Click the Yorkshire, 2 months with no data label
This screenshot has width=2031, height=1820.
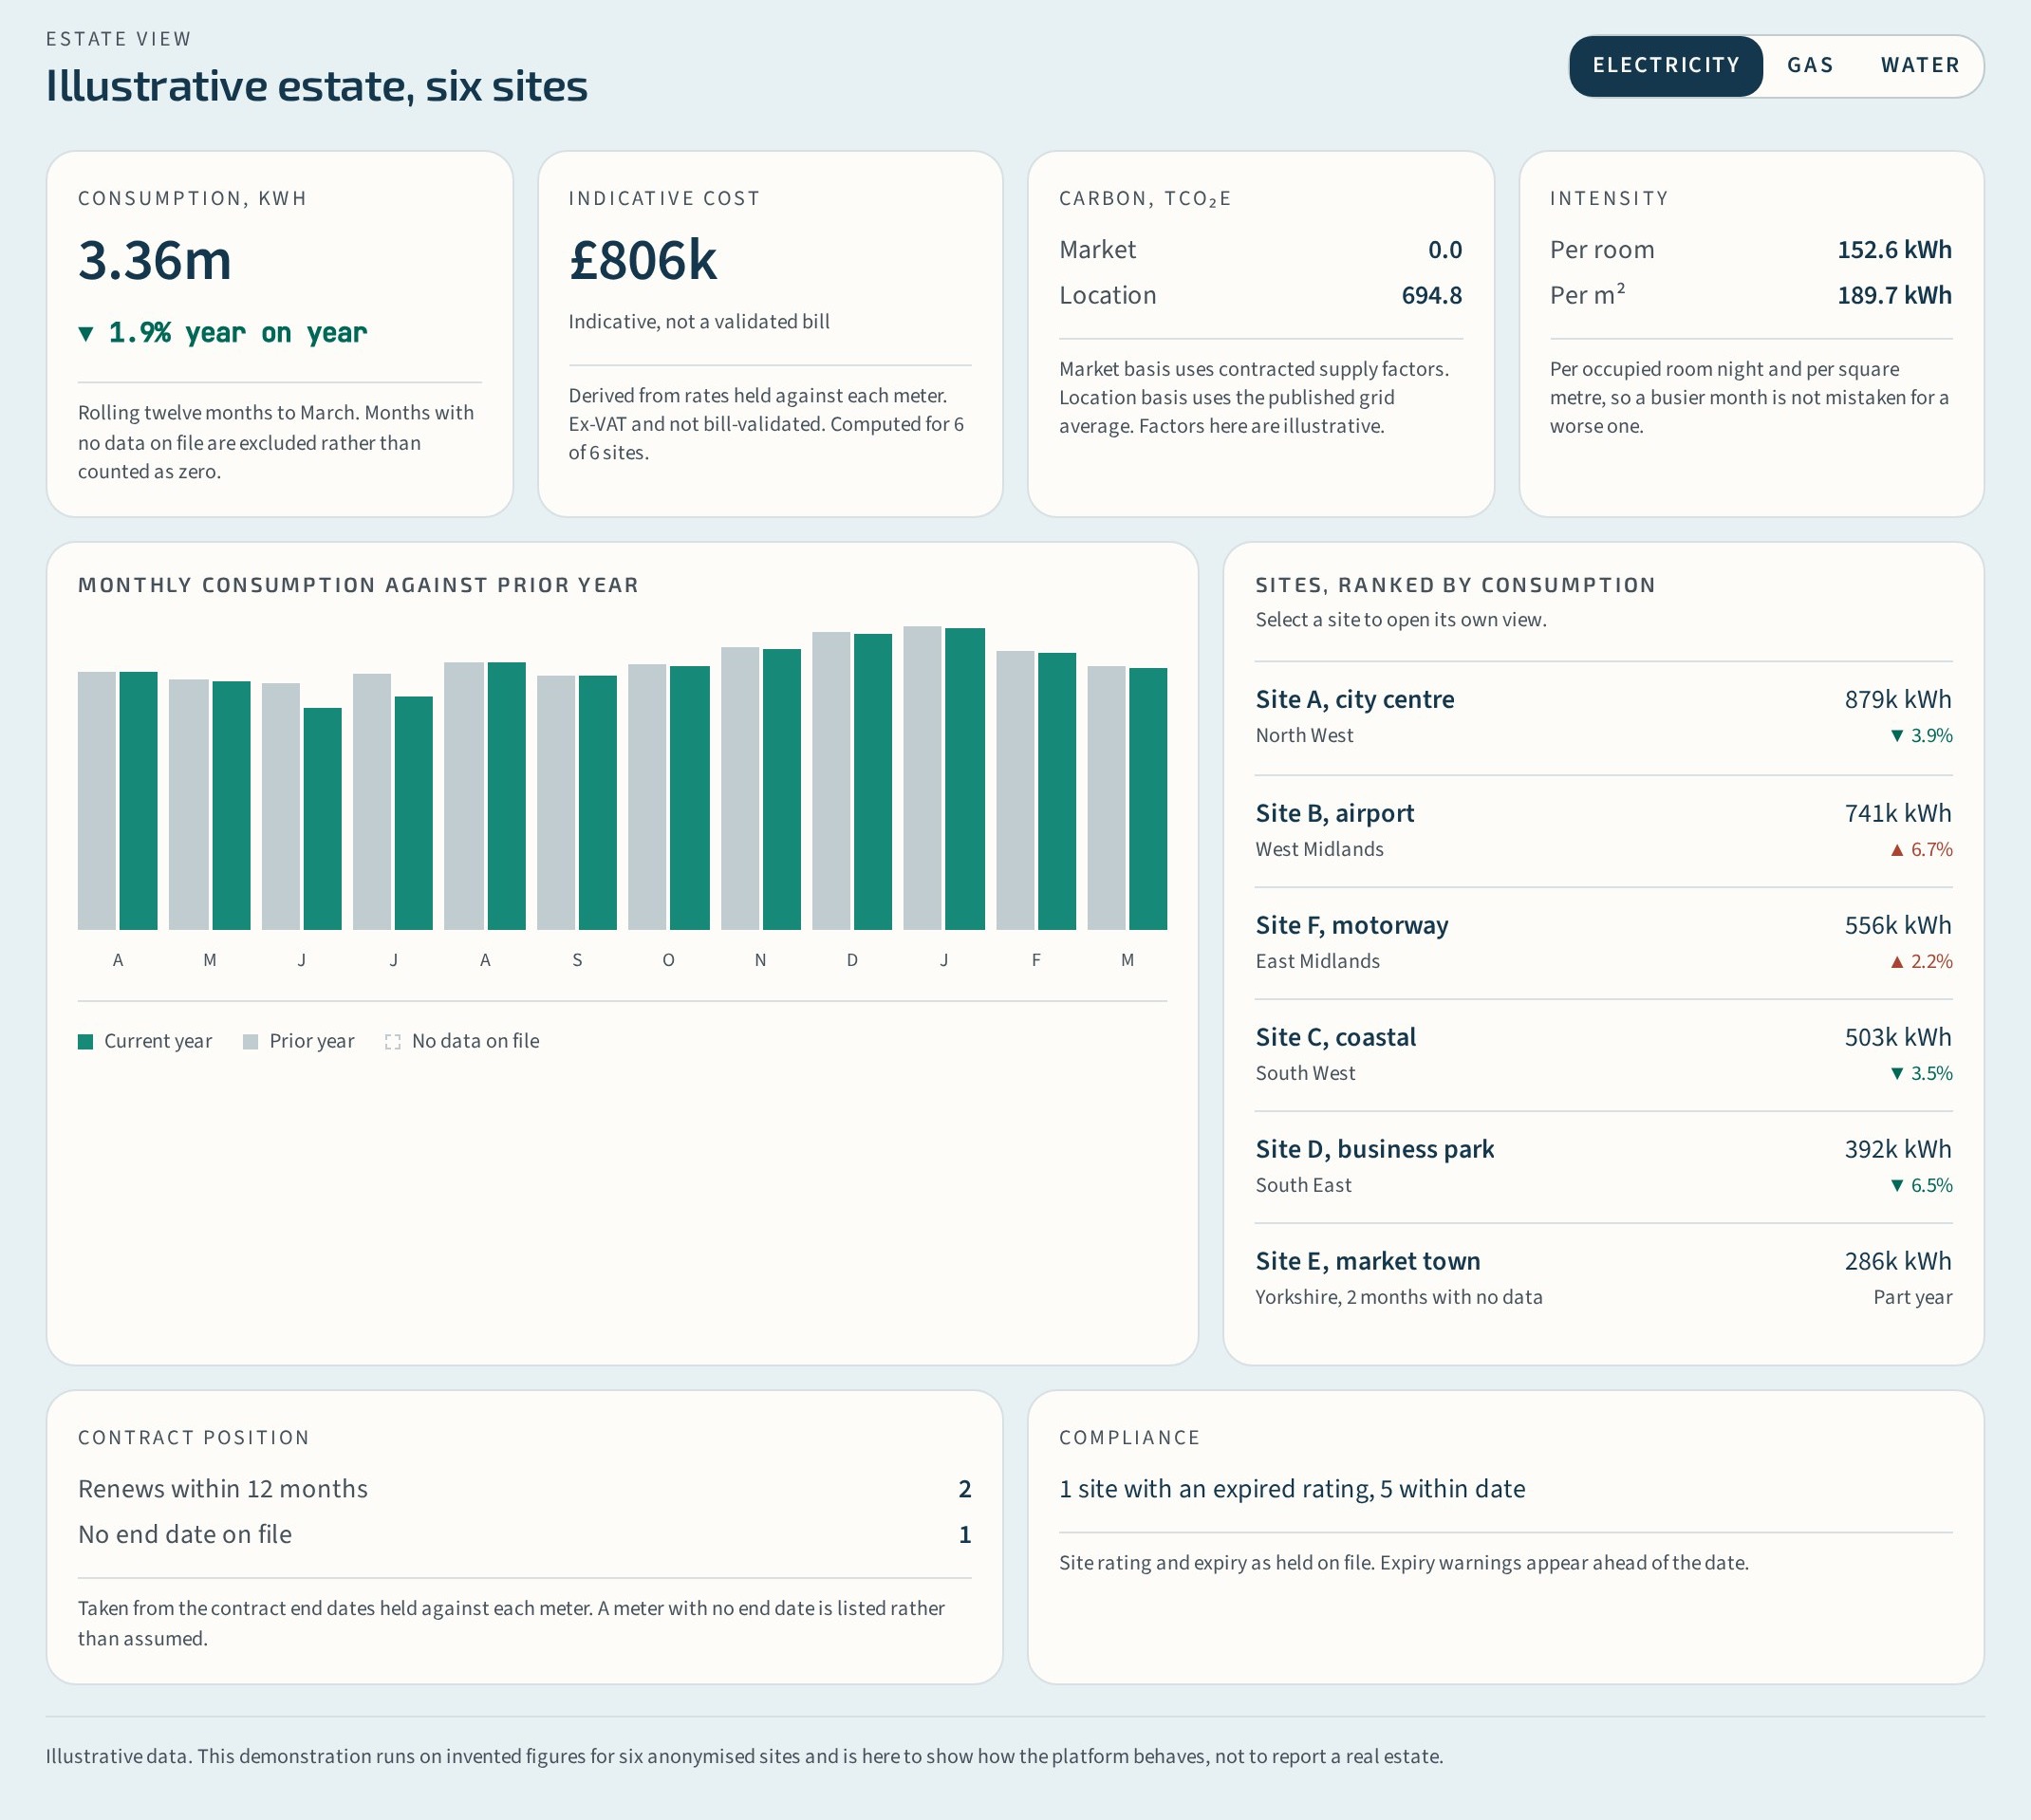point(1399,1298)
